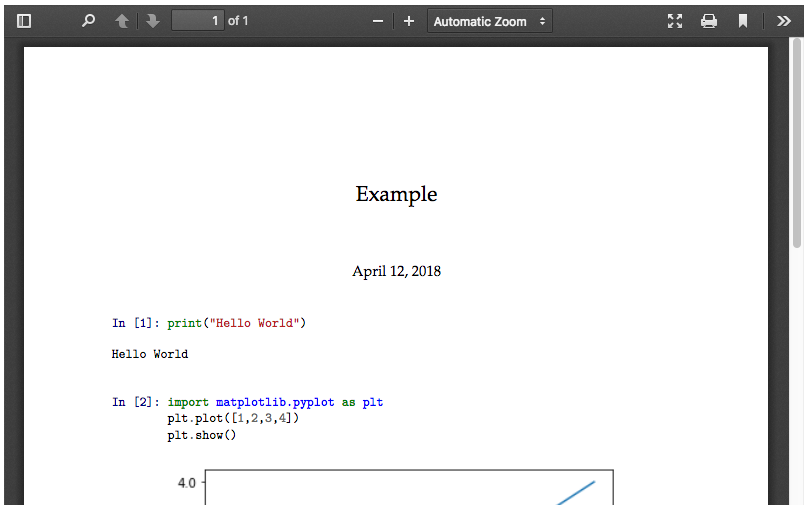This screenshot has width=808, height=511.
Task: Click the 4.0 axis tick label
Action: [x=187, y=483]
